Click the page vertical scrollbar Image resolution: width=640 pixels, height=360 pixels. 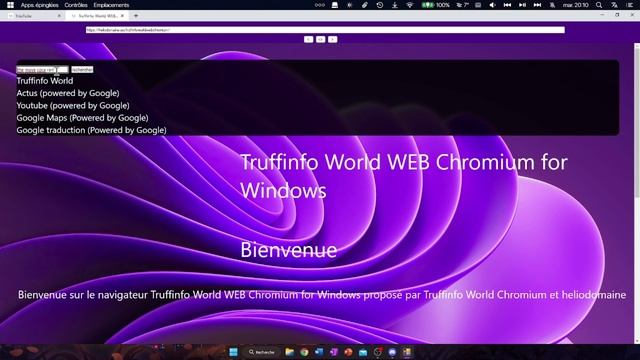click(x=637, y=193)
